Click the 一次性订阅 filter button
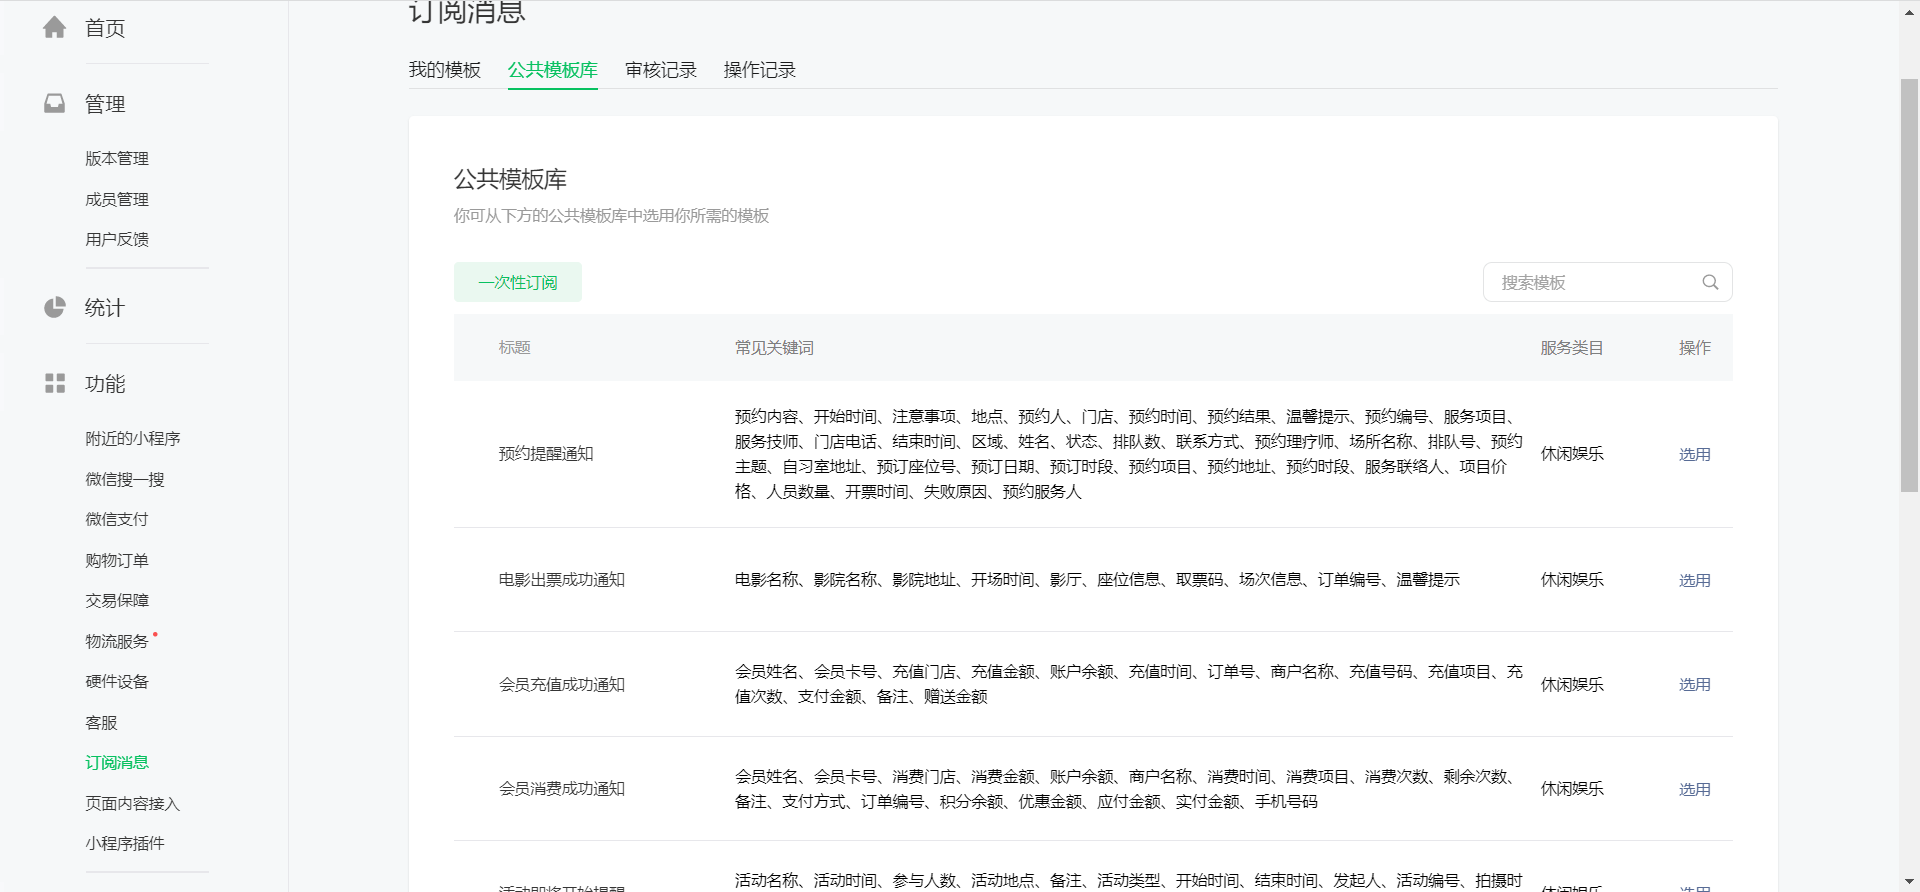Image resolution: width=1920 pixels, height=892 pixels. (x=518, y=282)
